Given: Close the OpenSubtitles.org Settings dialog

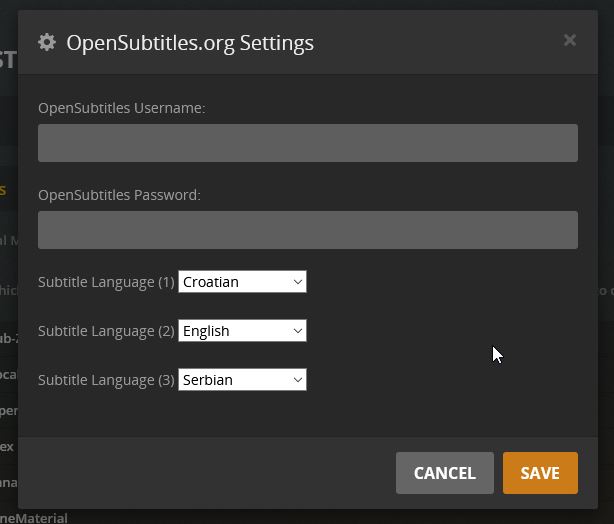Looking at the screenshot, I should (570, 40).
